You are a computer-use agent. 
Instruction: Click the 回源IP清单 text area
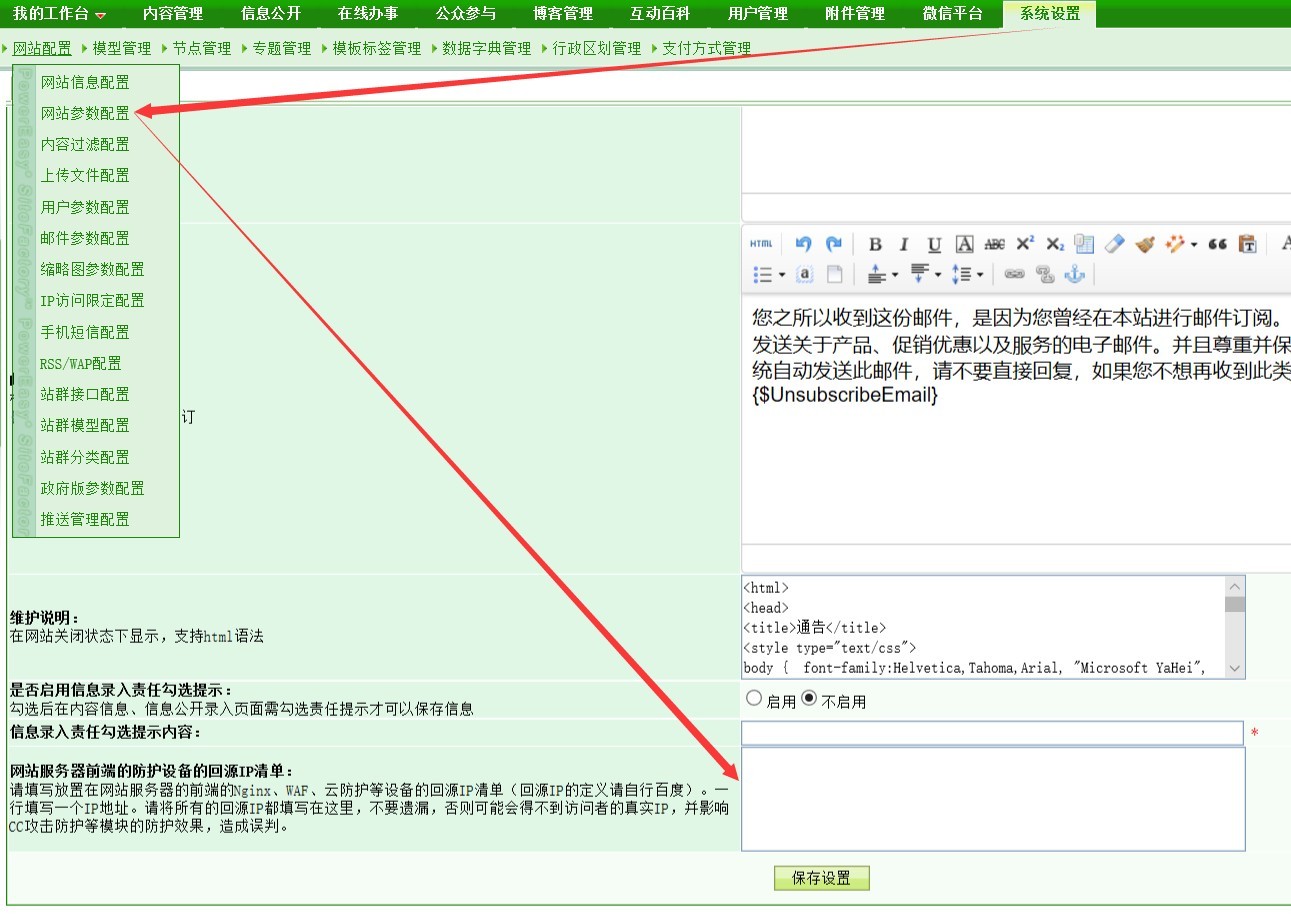[992, 799]
